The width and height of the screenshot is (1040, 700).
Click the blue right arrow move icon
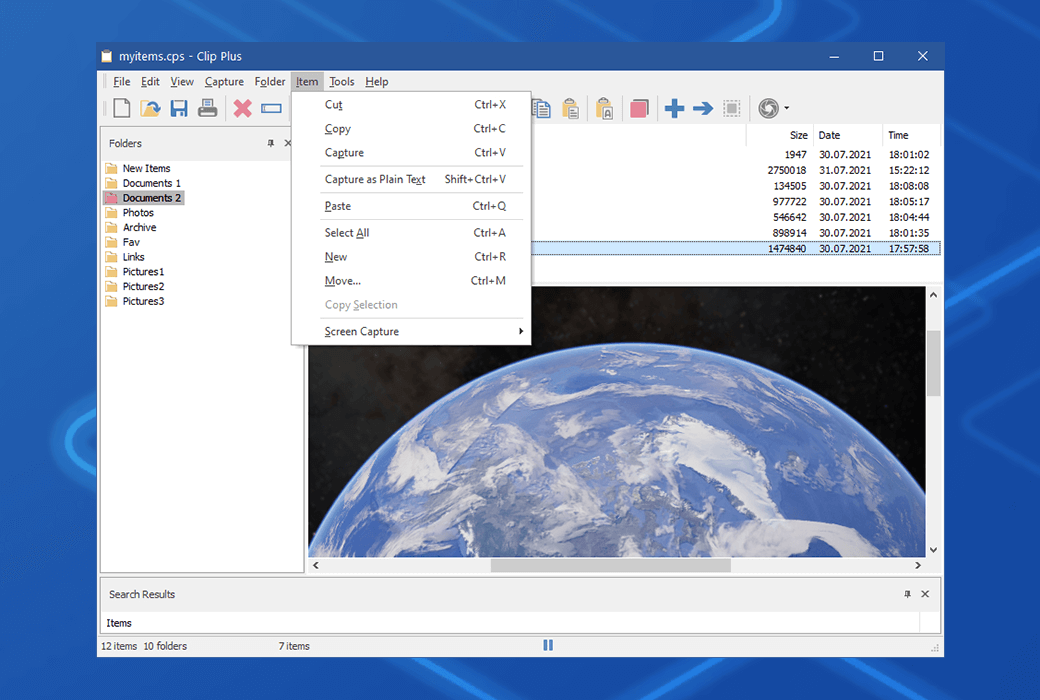(702, 108)
